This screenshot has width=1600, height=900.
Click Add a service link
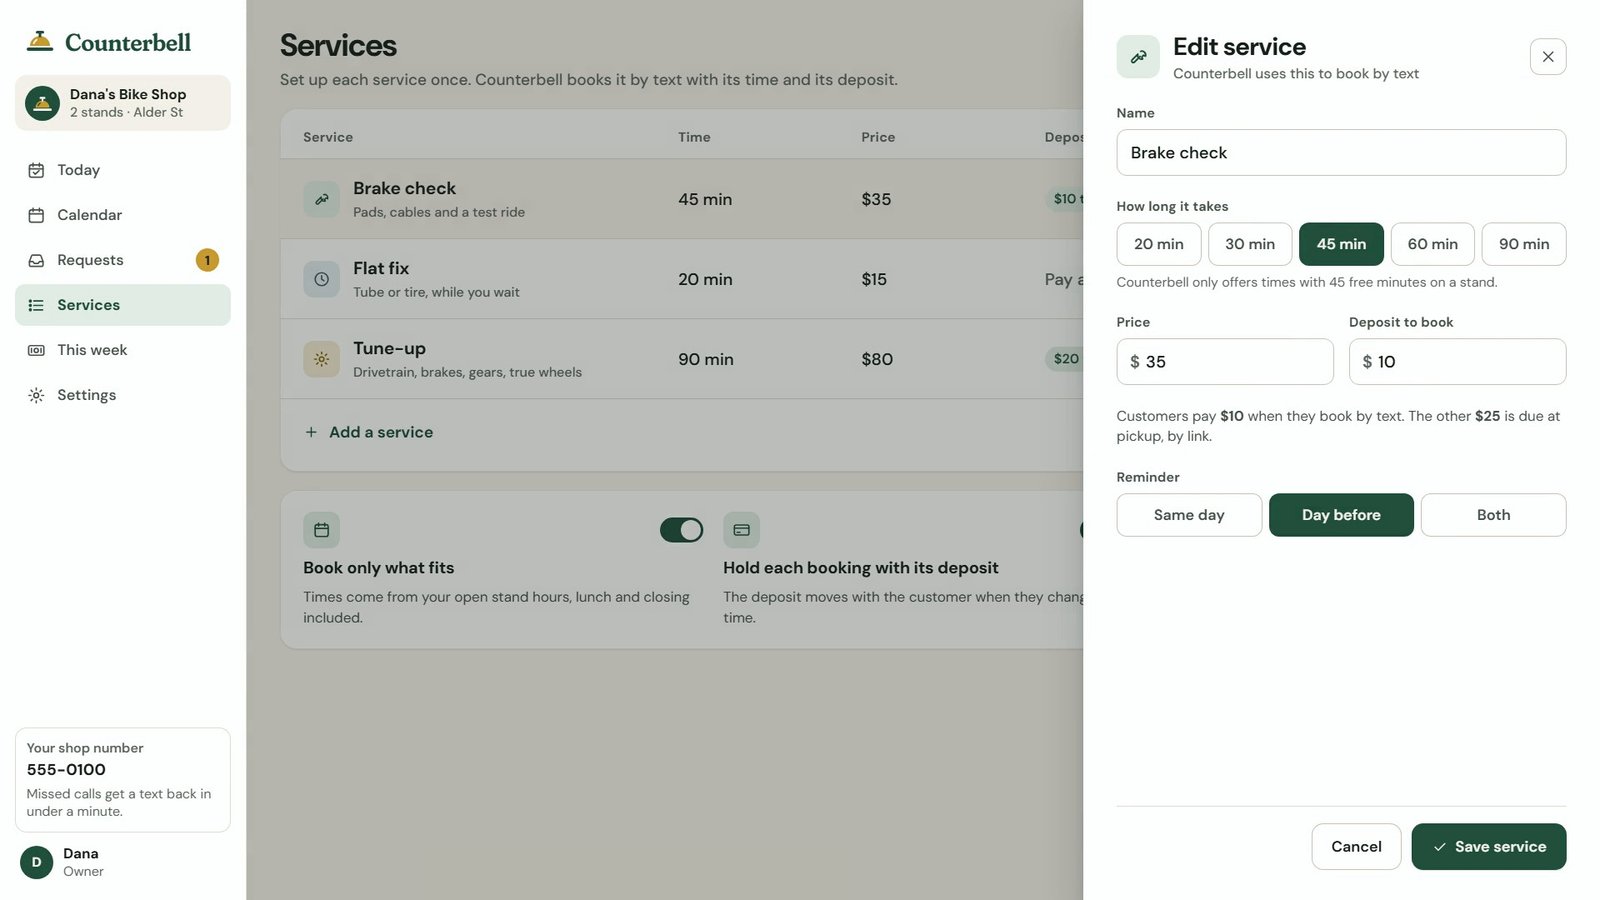(369, 432)
